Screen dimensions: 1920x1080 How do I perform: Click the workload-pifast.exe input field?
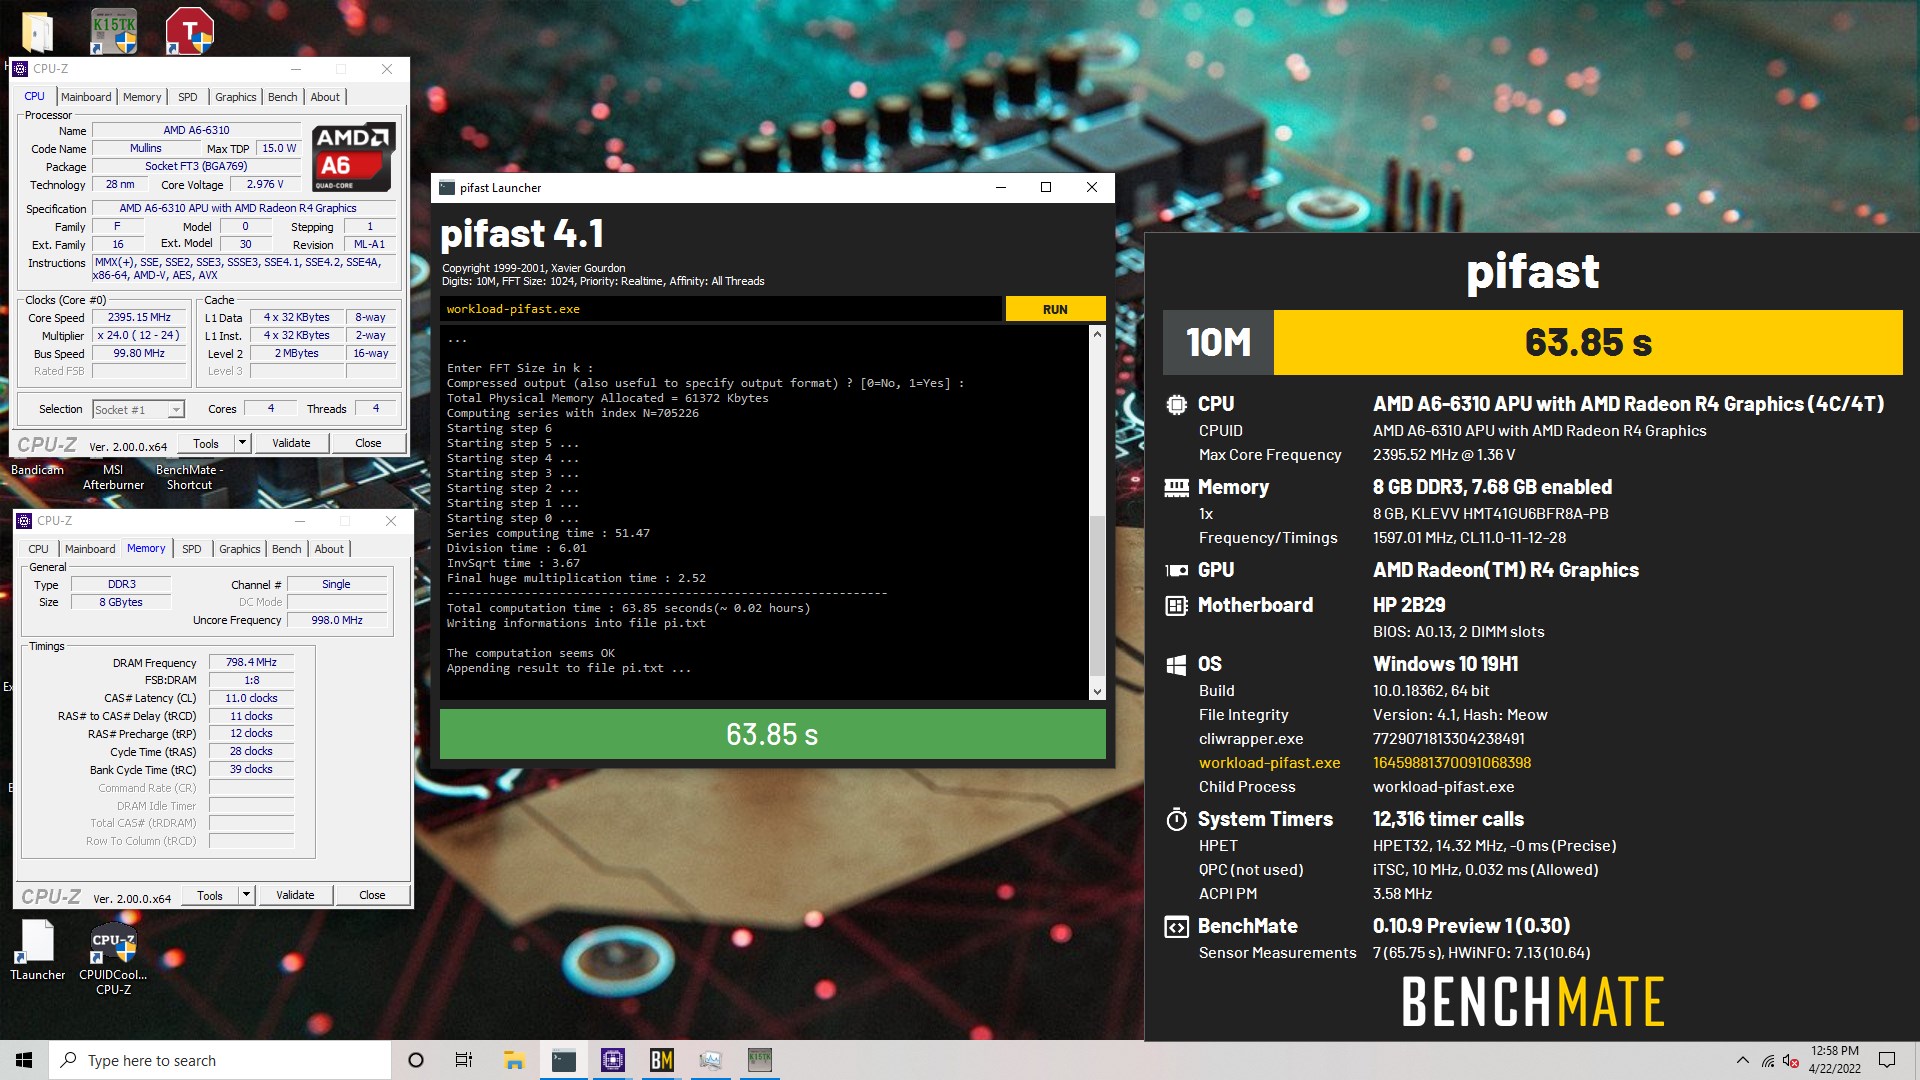[720, 309]
